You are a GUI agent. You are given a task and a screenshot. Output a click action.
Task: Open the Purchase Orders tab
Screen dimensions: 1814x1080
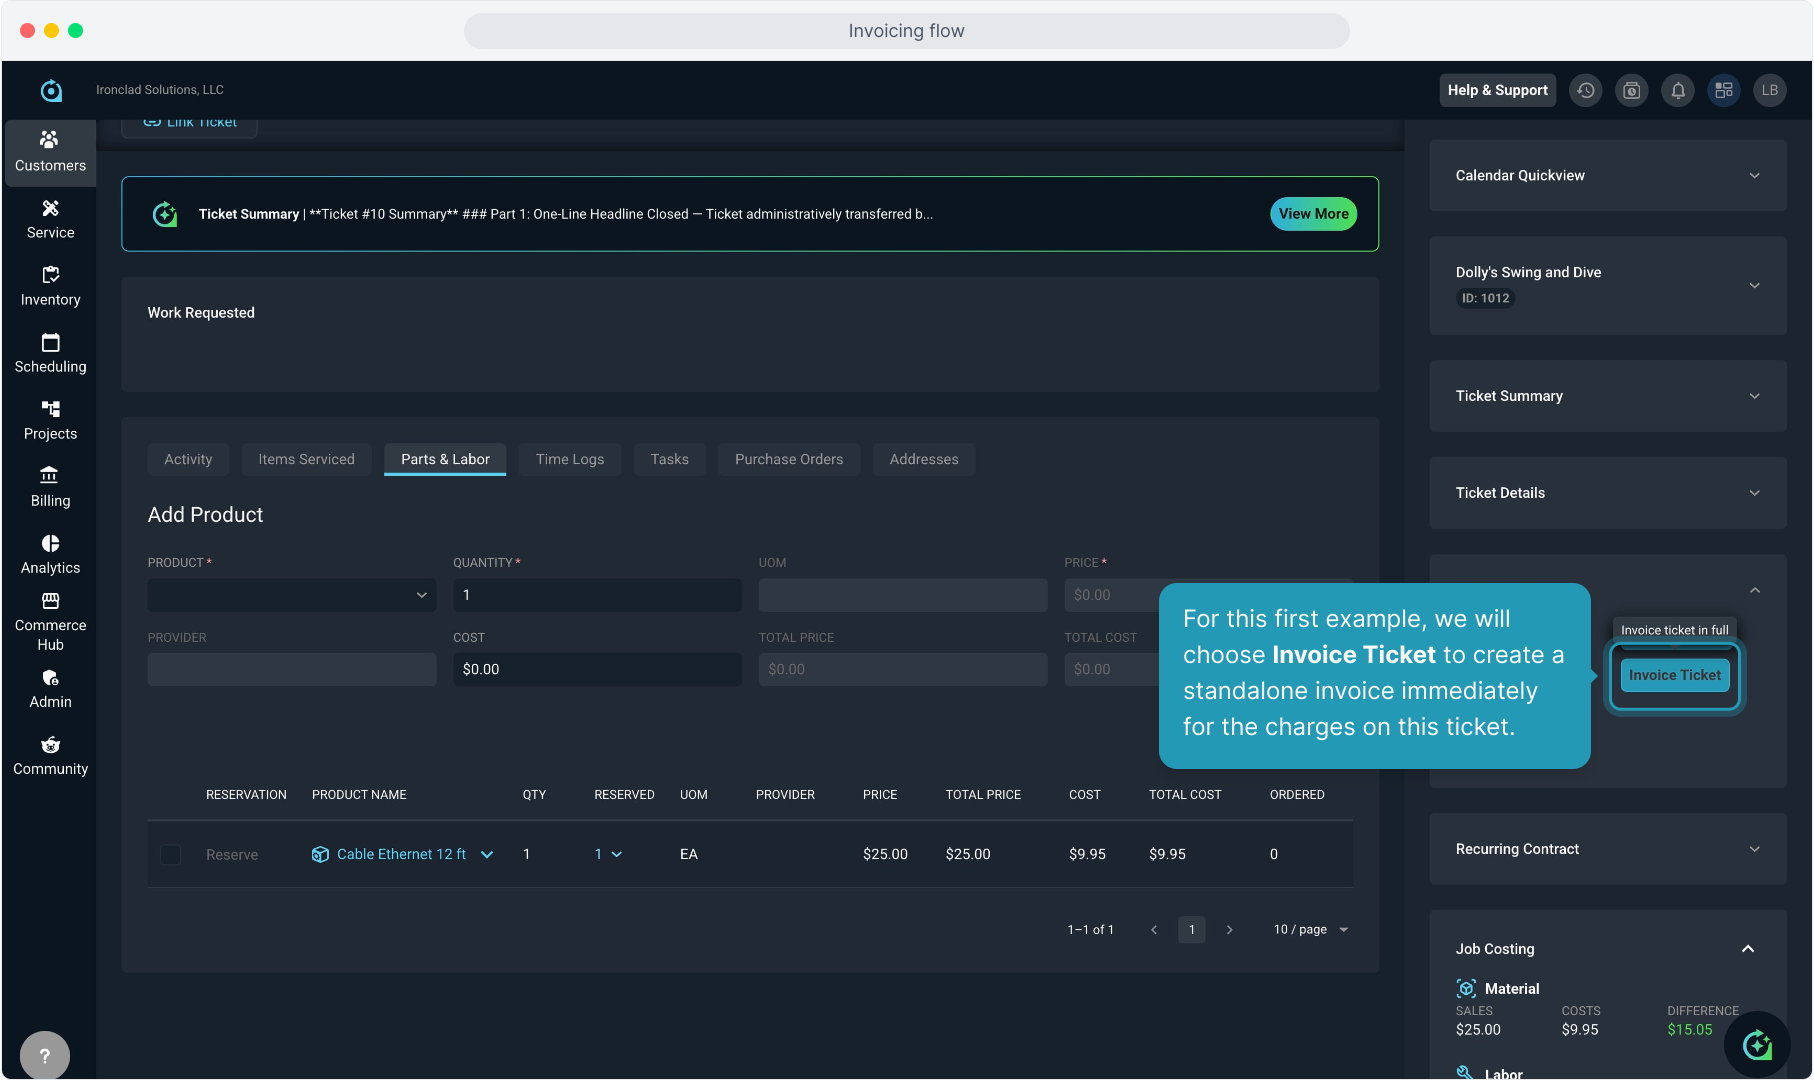click(x=789, y=459)
